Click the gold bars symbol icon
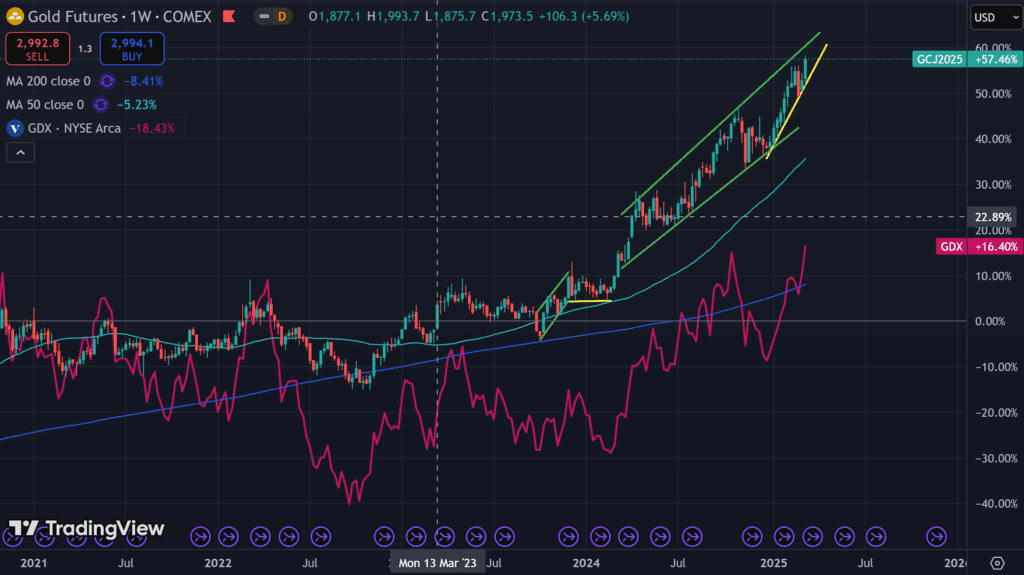The width and height of the screenshot is (1024, 575). pos(14,16)
